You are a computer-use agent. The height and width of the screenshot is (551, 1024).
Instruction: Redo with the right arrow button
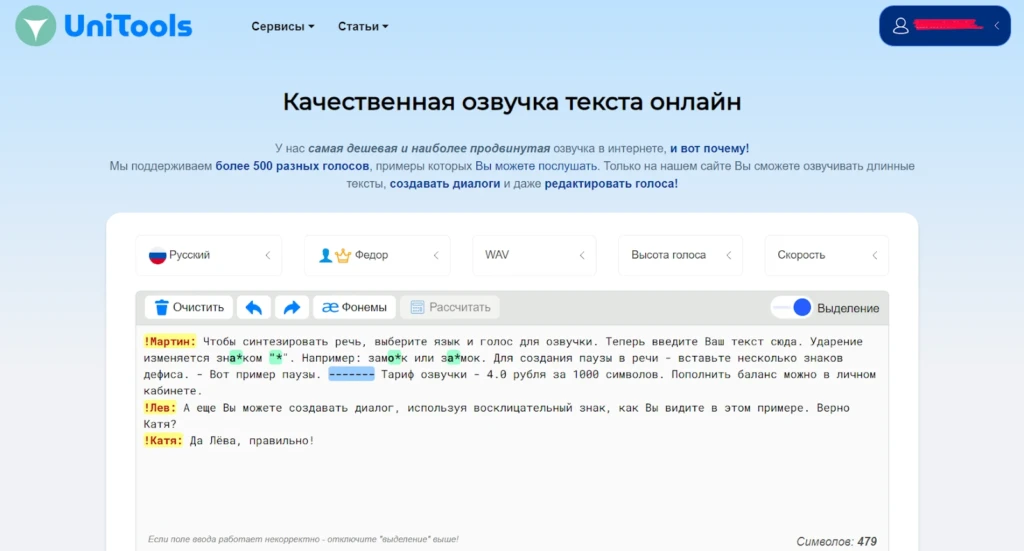pyautogui.click(x=292, y=307)
